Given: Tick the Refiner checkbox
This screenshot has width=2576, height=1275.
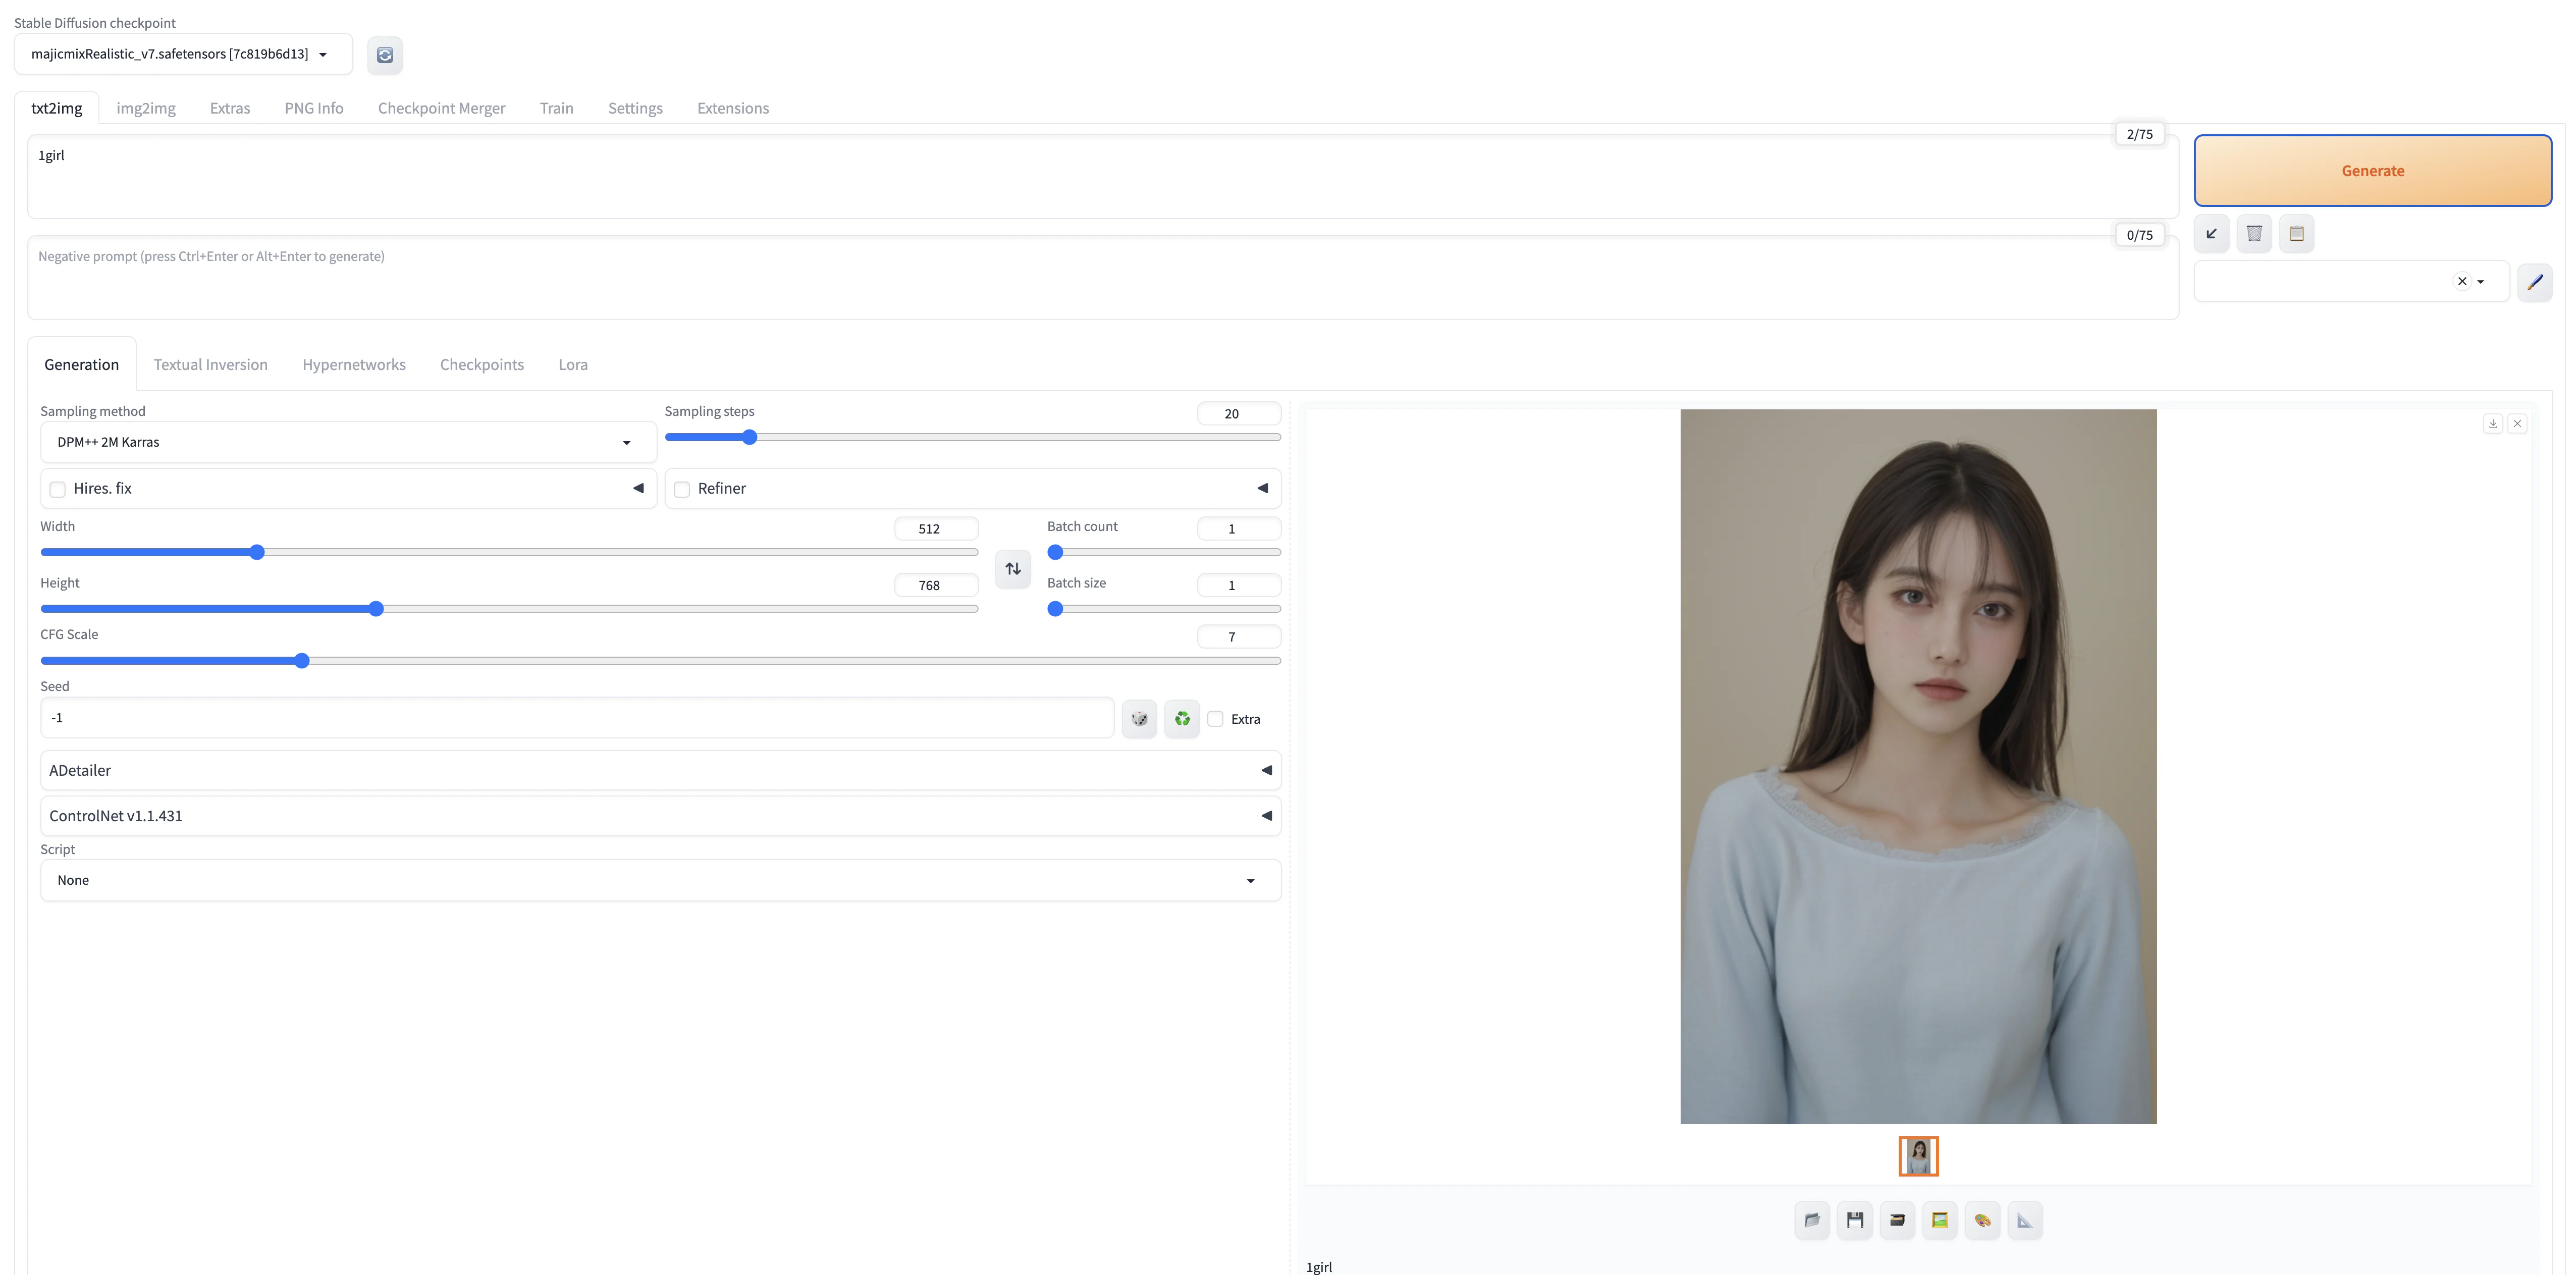Looking at the screenshot, I should coord(682,489).
